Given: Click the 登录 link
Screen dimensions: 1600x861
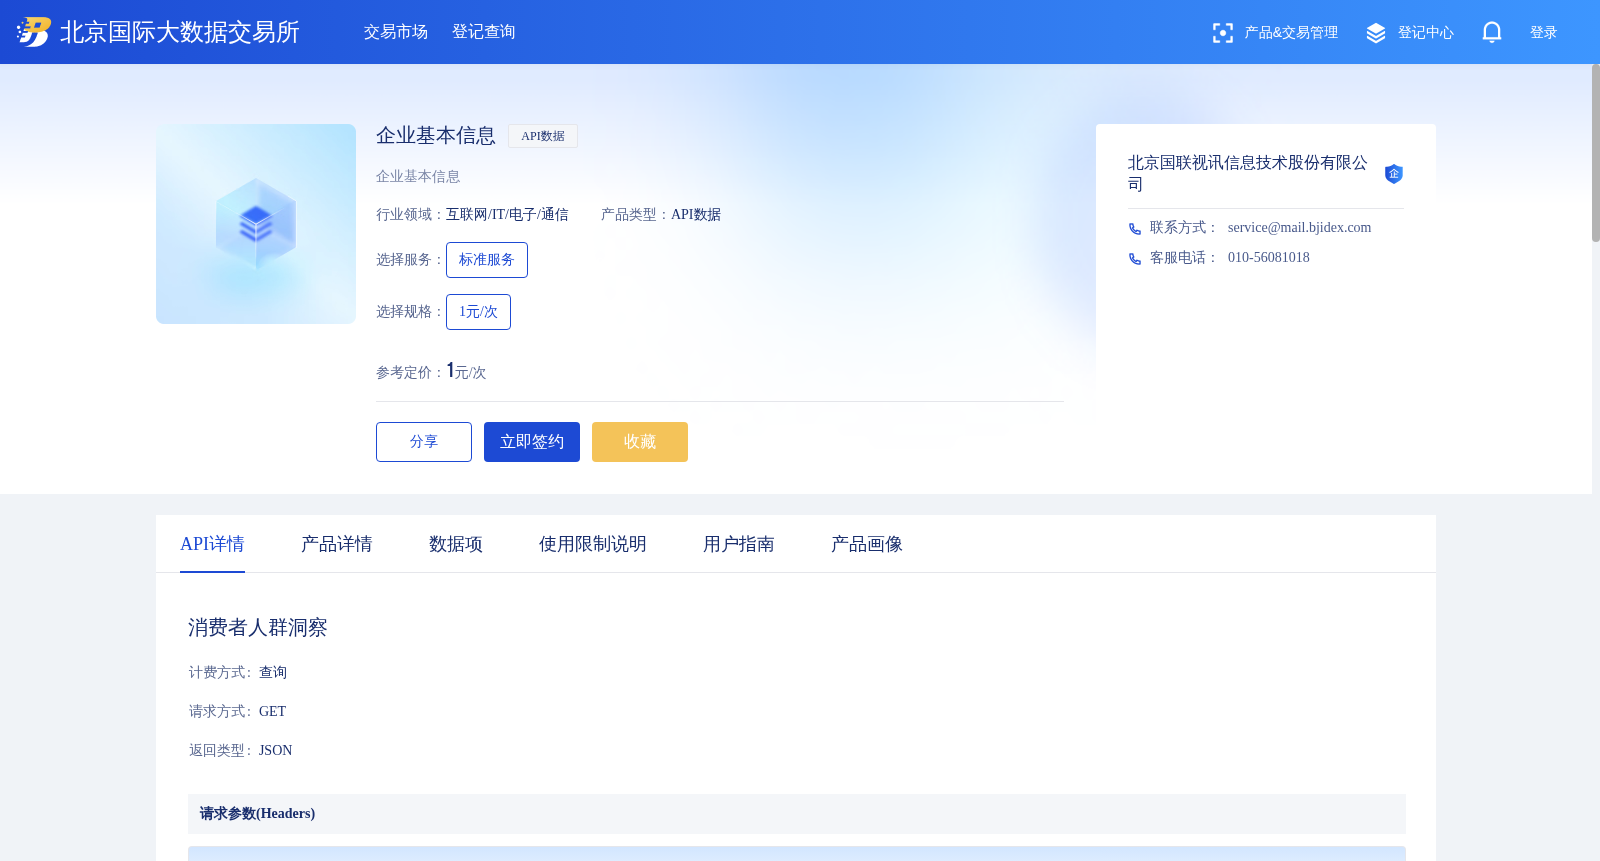Looking at the screenshot, I should point(1544,33).
